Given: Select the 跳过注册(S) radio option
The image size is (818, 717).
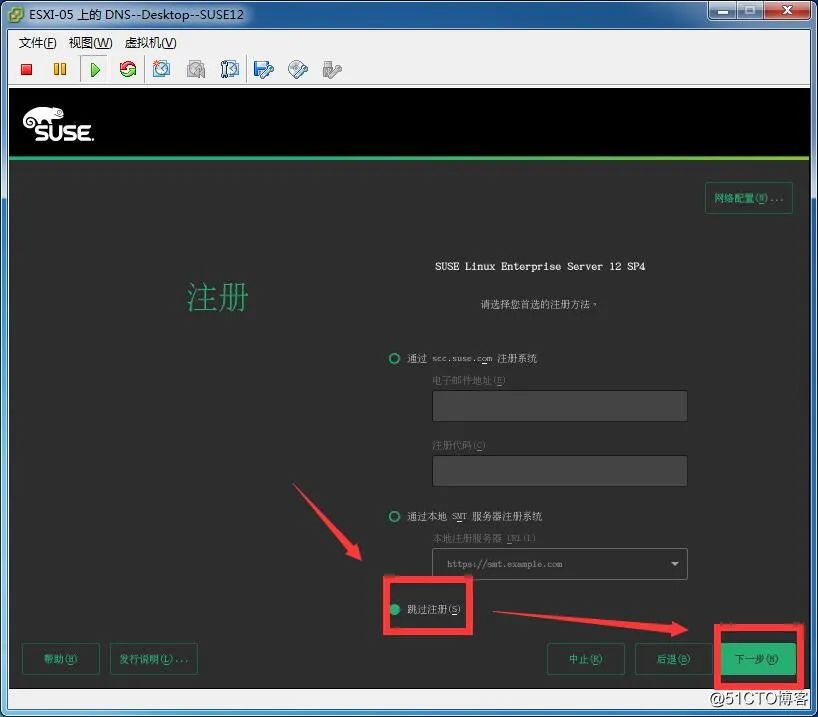Looking at the screenshot, I should (x=394, y=609).
